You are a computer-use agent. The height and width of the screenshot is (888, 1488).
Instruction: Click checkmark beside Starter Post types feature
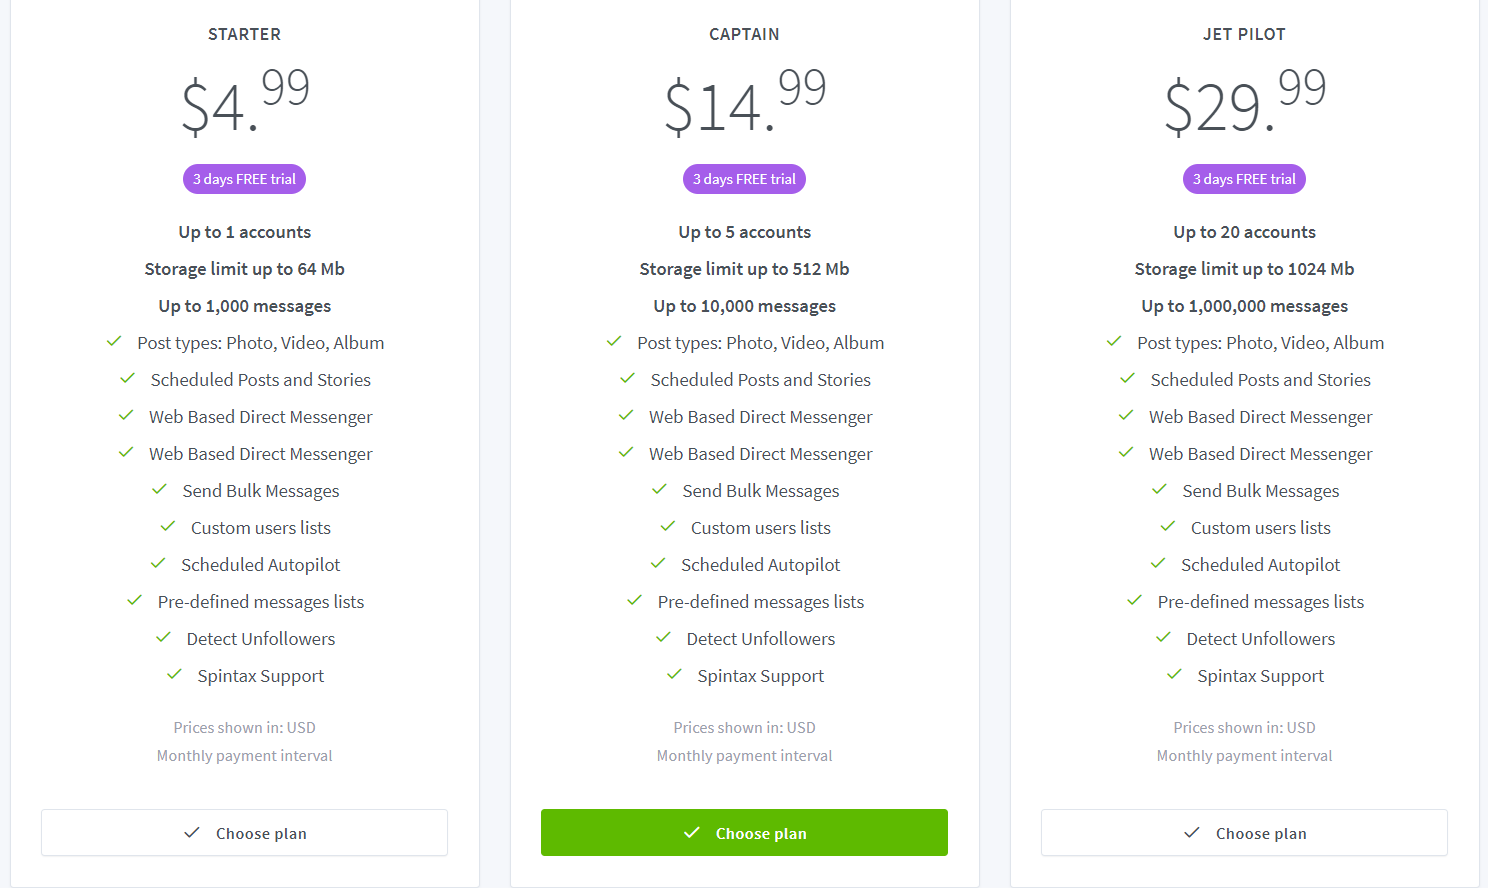click(114, 341)
